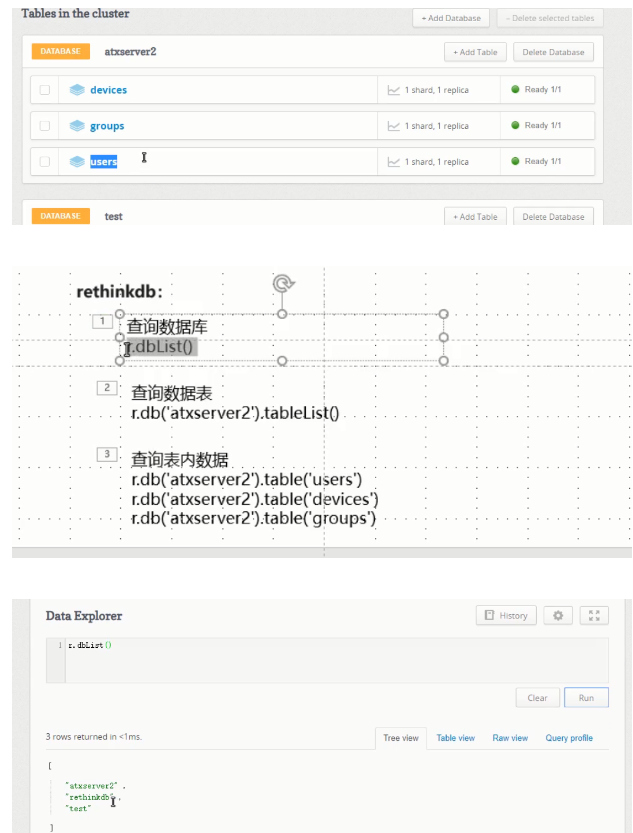Click the r.db('atxserver2').table('users') line
This screenshot has height=833, width=633.
pyautogui.click(x=246, y=479)
